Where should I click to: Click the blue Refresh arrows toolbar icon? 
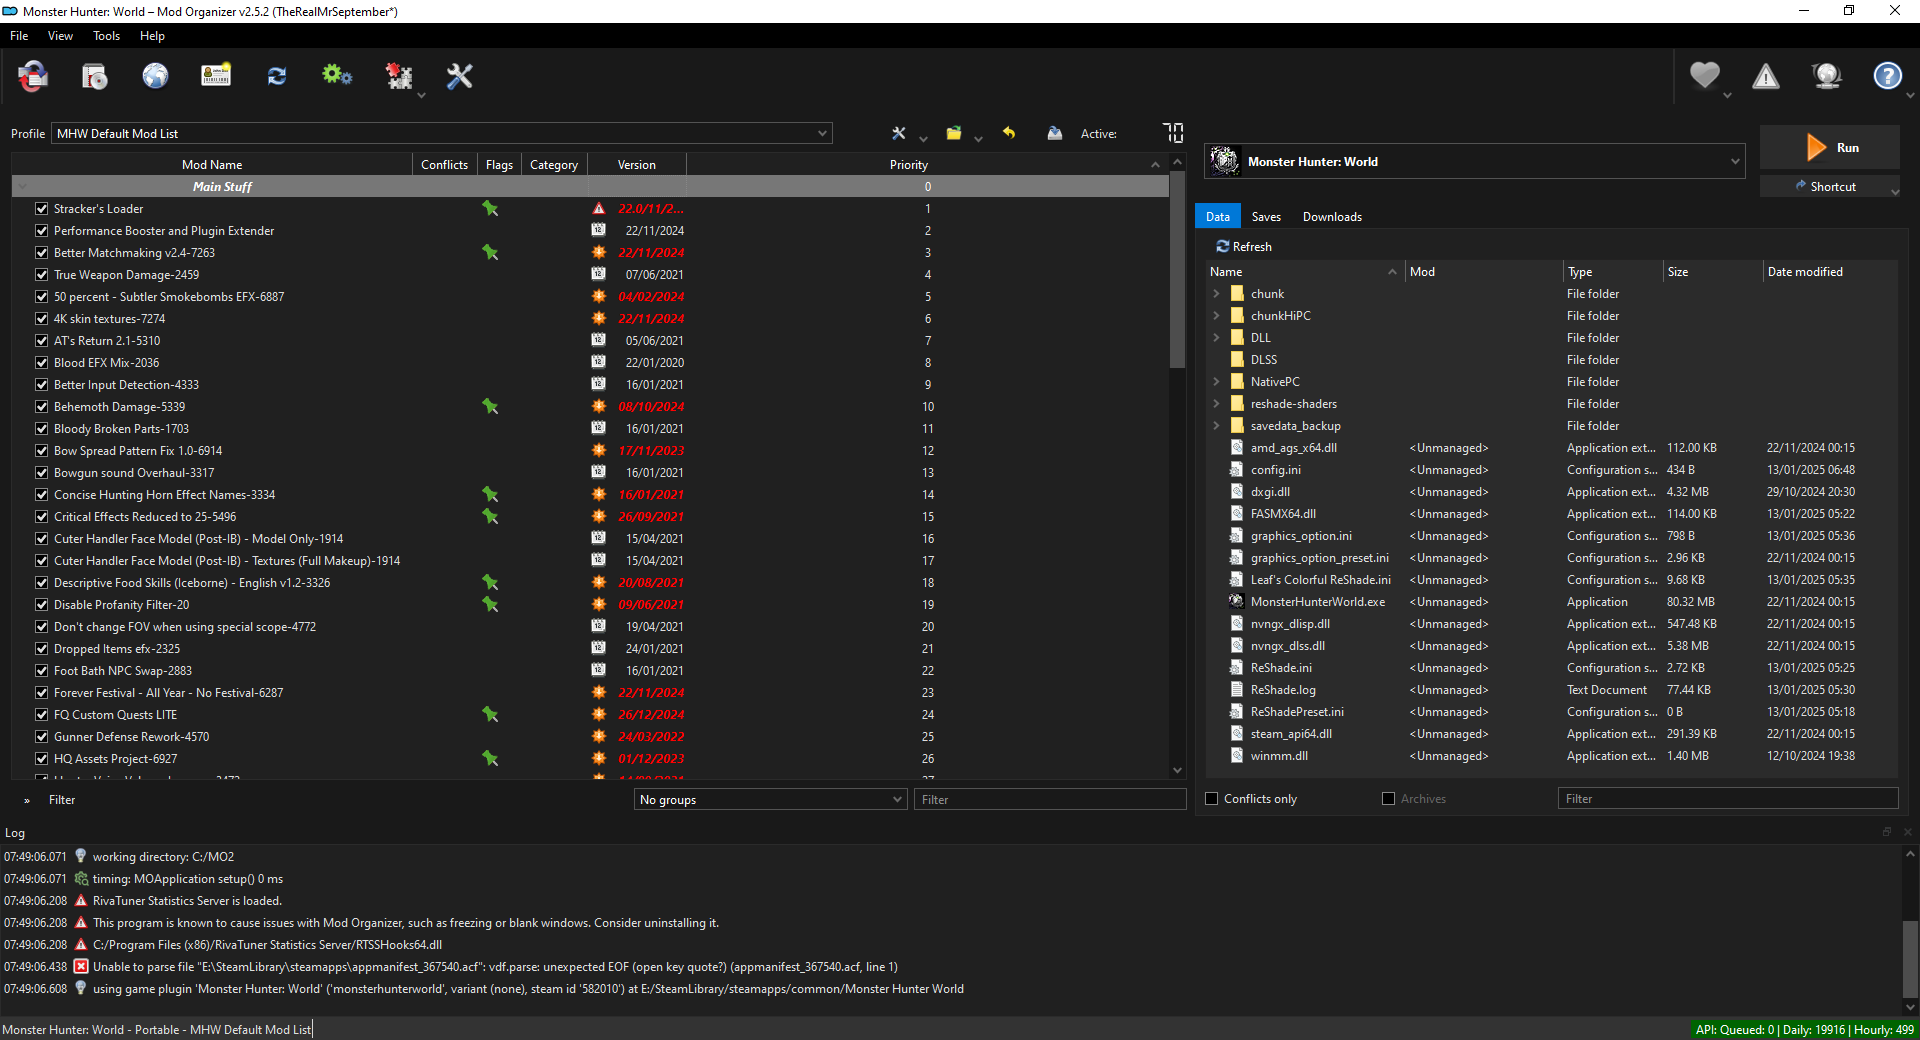277,76
